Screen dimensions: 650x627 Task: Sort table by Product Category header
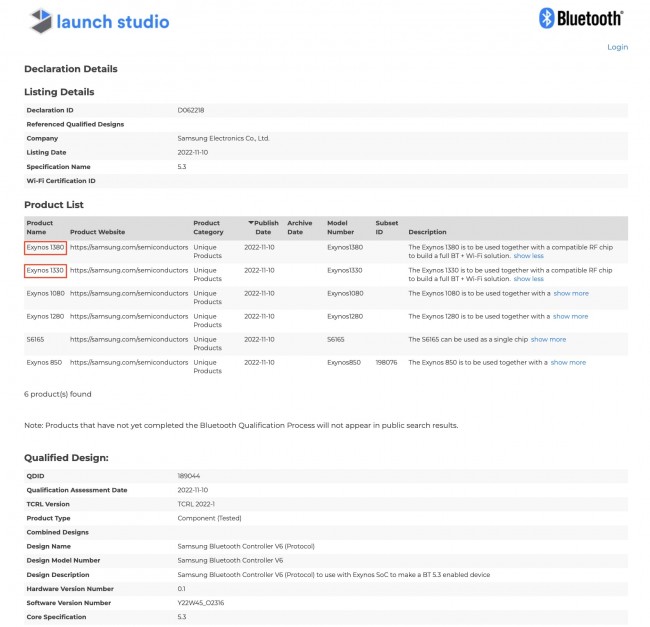click(209, 227)
